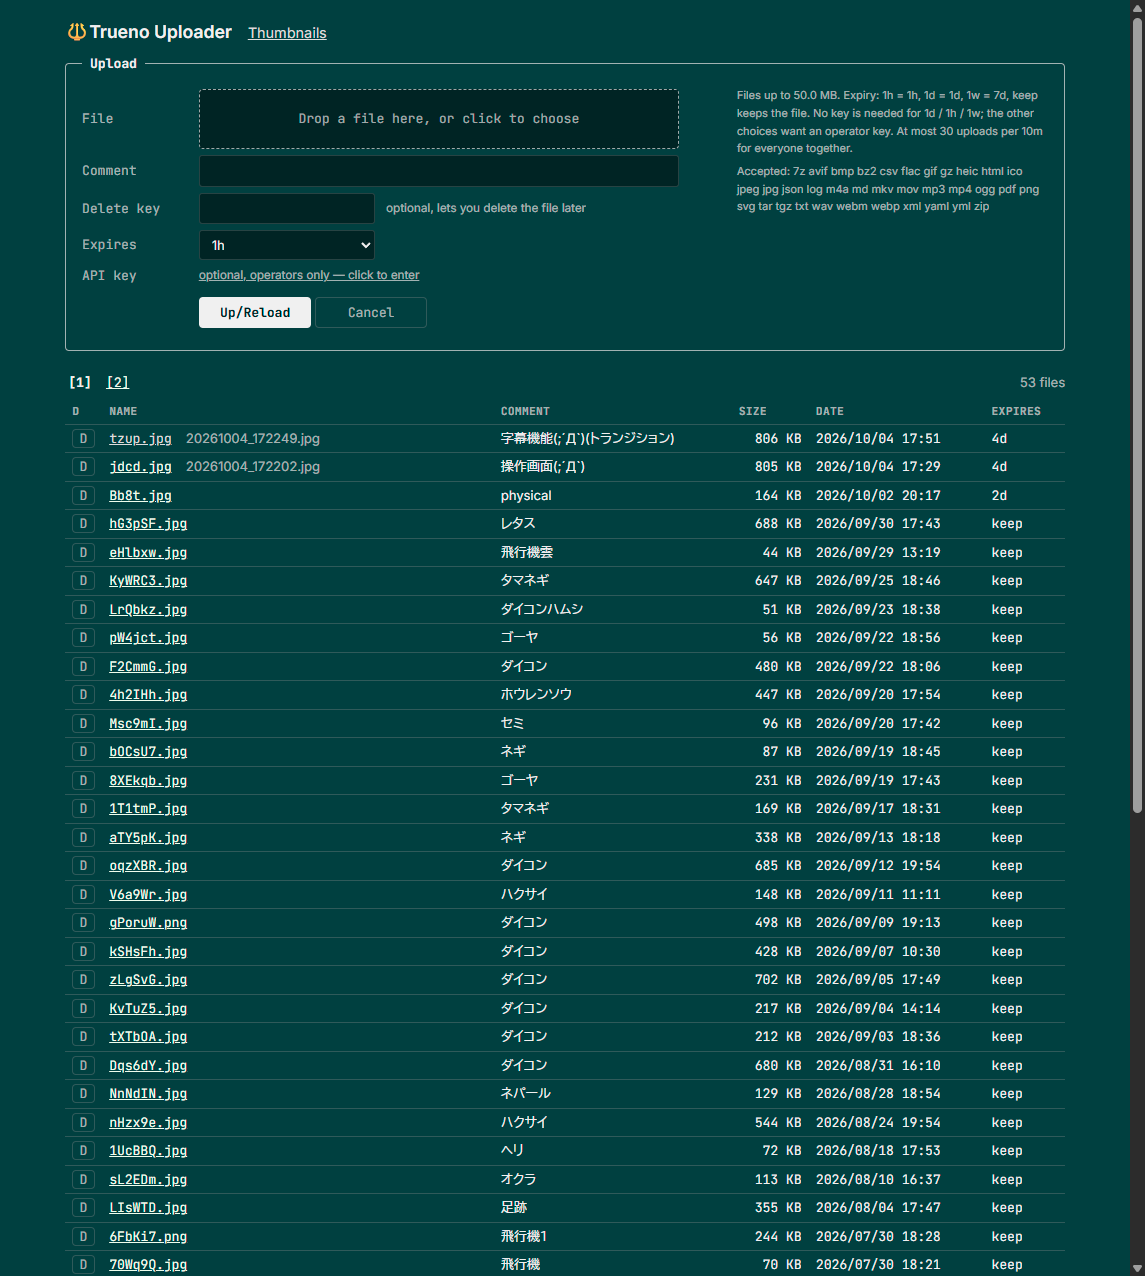Go to page 2 of the file list
1145x1276 pixels.
(x=118, y=382)
